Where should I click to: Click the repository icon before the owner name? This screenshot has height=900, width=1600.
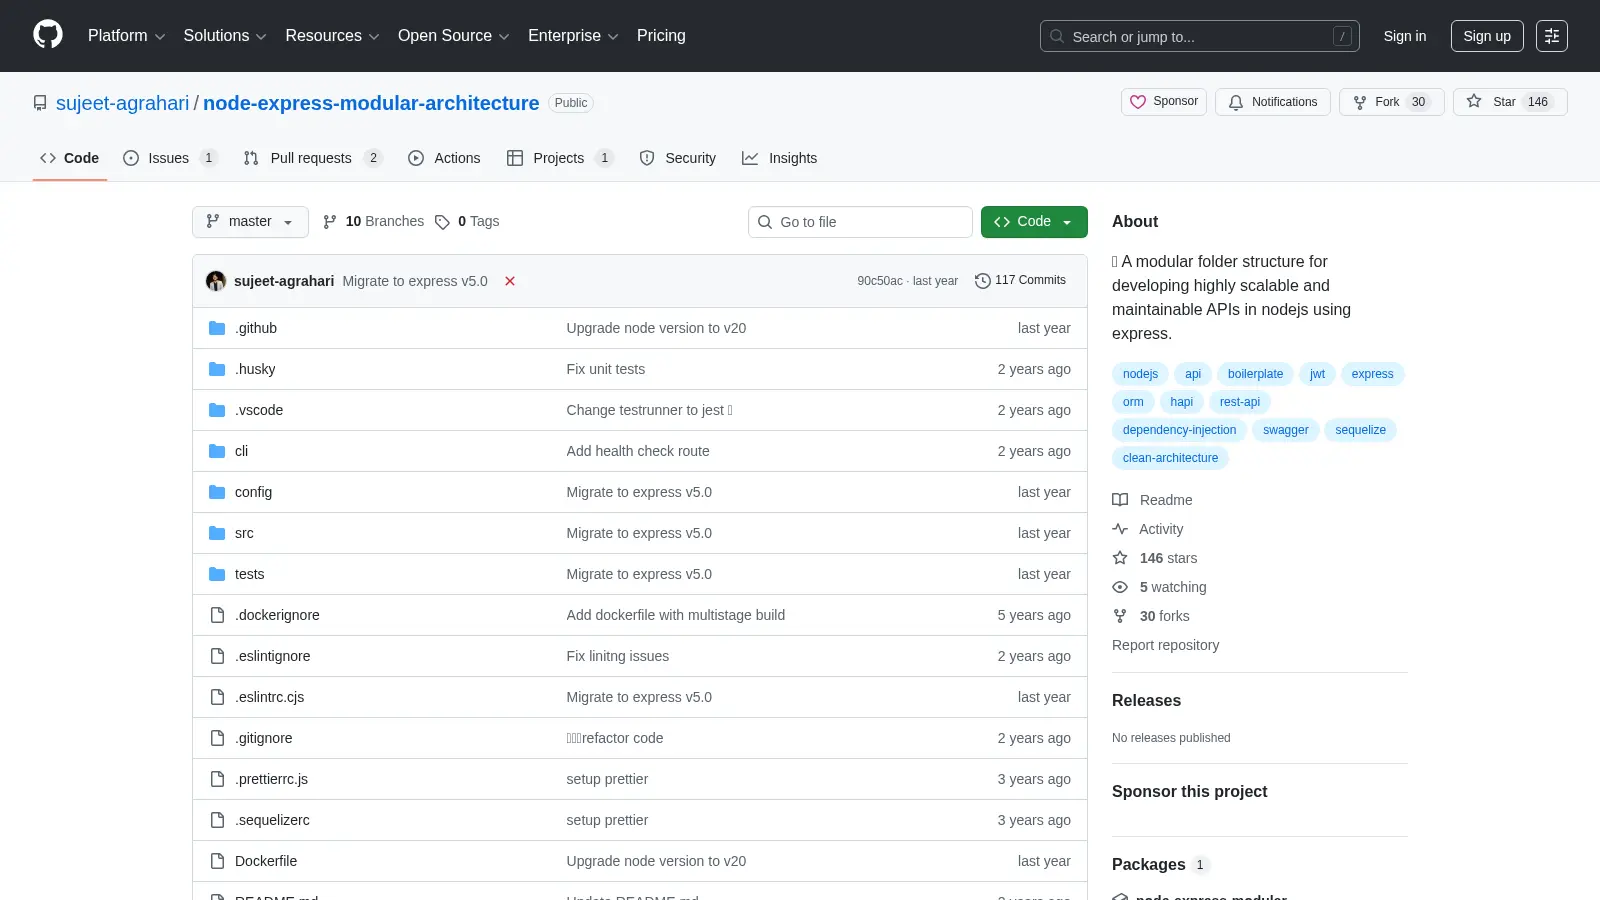[x=40, y=103]
